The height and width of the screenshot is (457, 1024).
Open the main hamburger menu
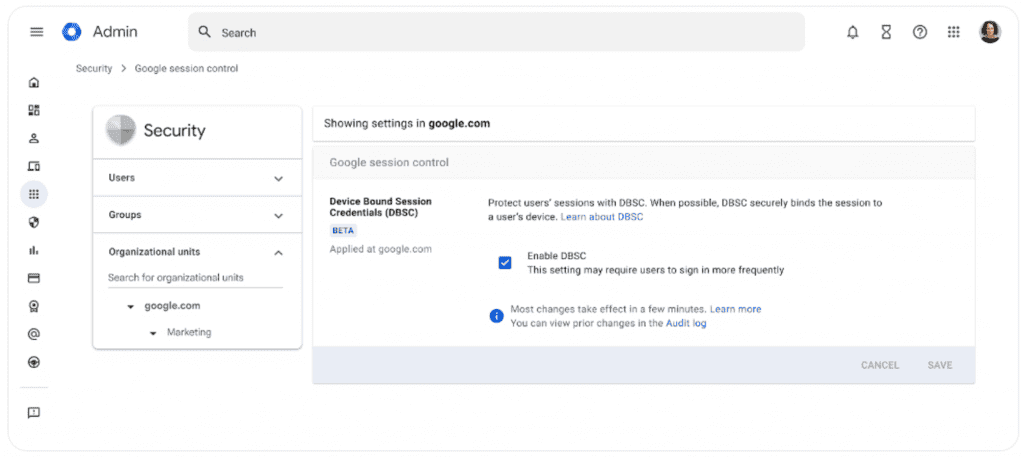click(x=37, y=32)
